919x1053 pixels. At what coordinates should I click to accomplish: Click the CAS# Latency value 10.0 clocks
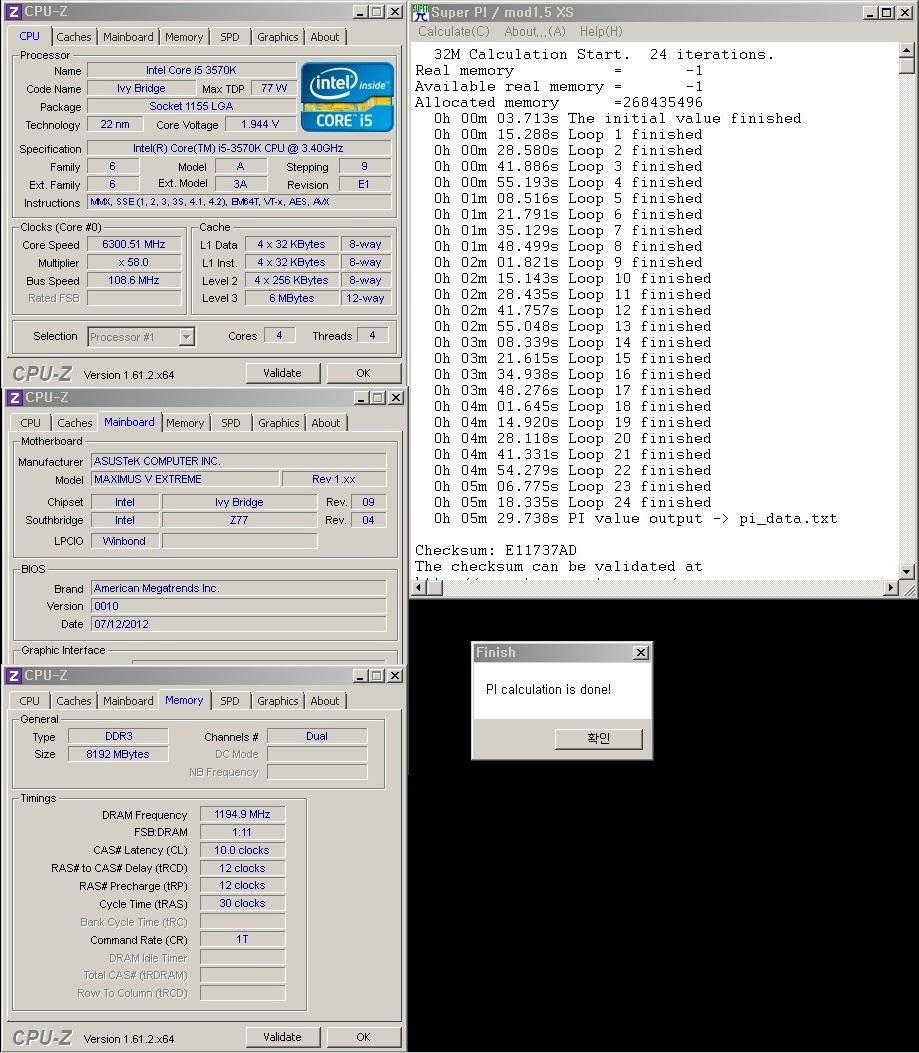[243, 850]
